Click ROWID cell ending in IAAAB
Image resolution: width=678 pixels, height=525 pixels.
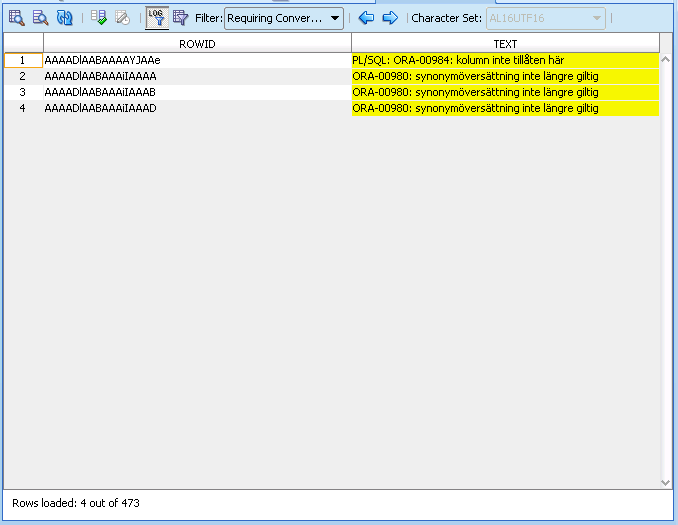point(100,92)
